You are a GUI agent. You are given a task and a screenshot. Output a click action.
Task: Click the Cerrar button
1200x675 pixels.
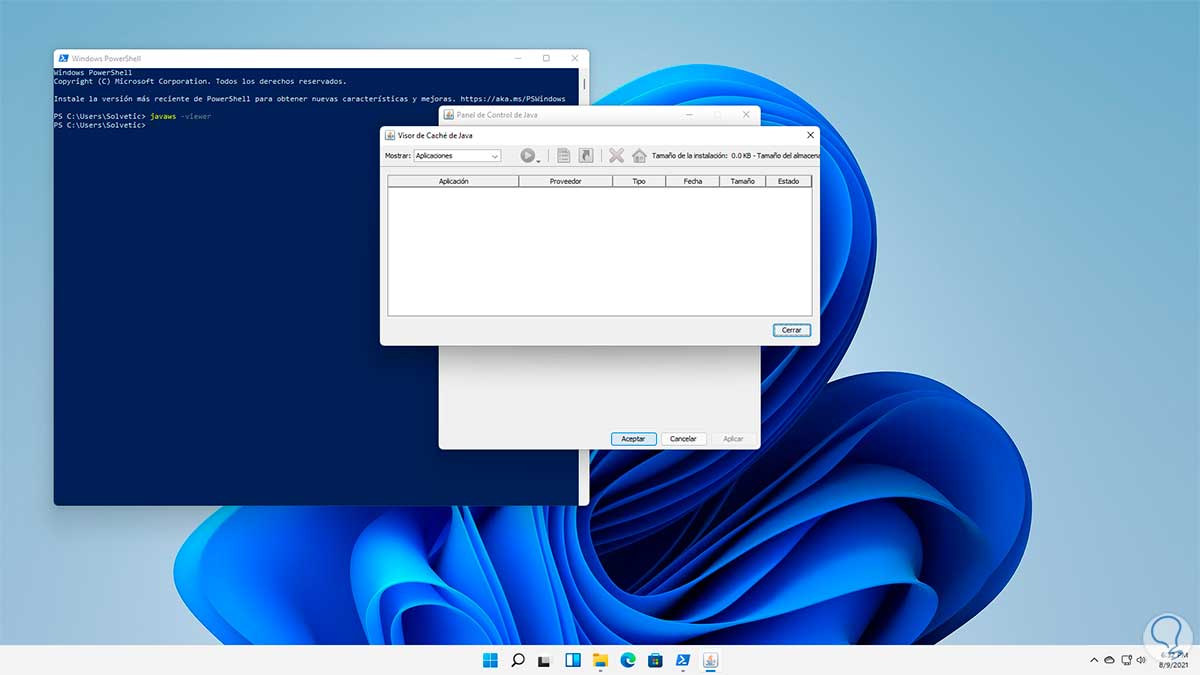(791, 330)
